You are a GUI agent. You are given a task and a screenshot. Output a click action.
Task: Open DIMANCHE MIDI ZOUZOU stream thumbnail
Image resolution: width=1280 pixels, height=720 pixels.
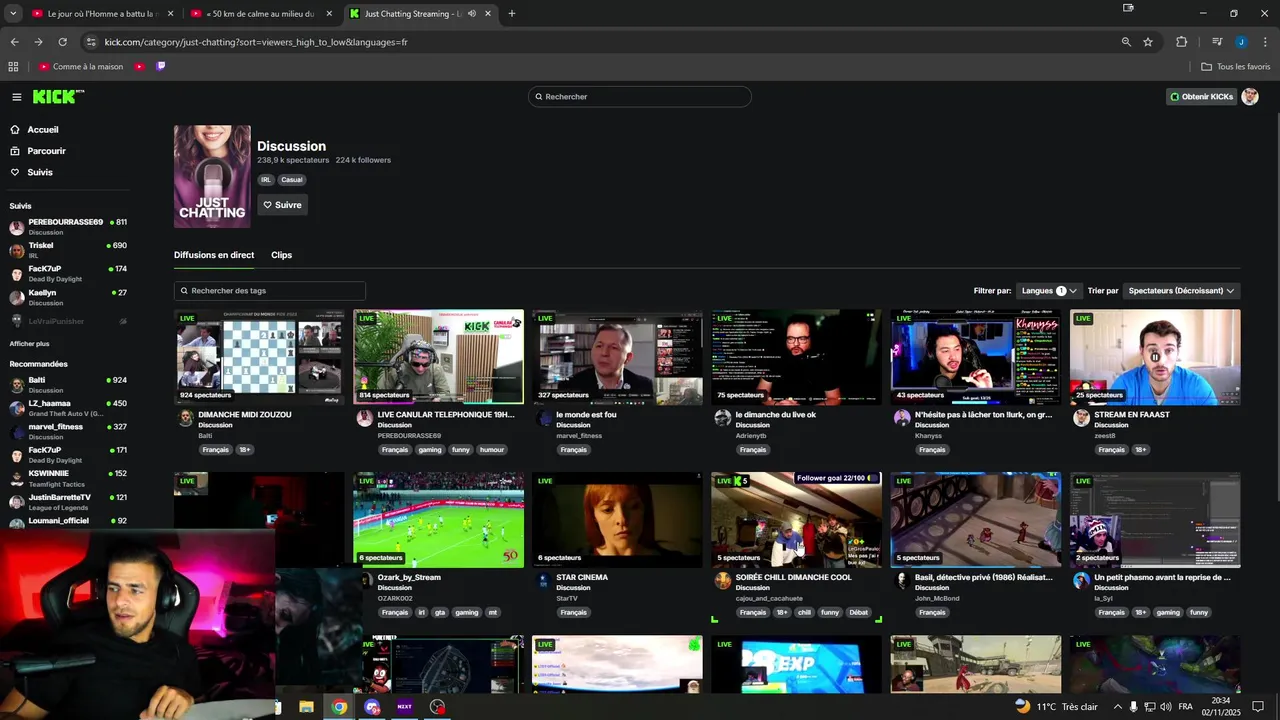pos(259,357)
